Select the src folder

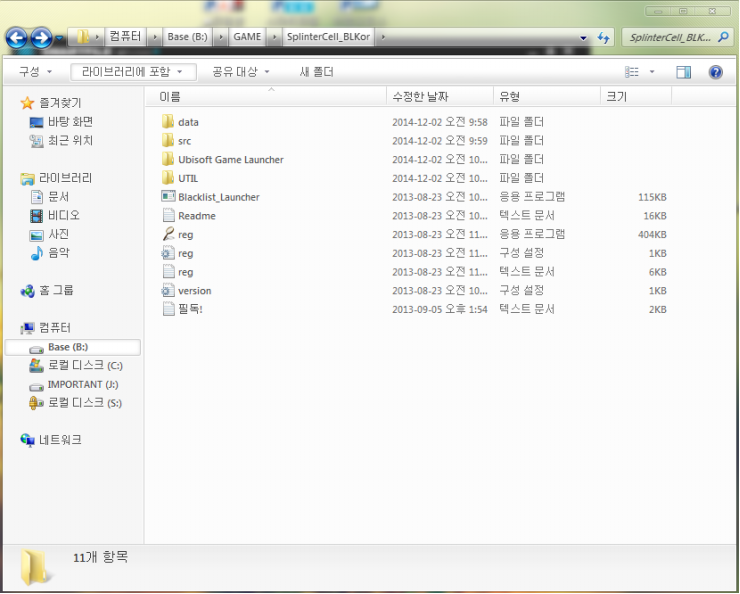[x=176, y=141]
